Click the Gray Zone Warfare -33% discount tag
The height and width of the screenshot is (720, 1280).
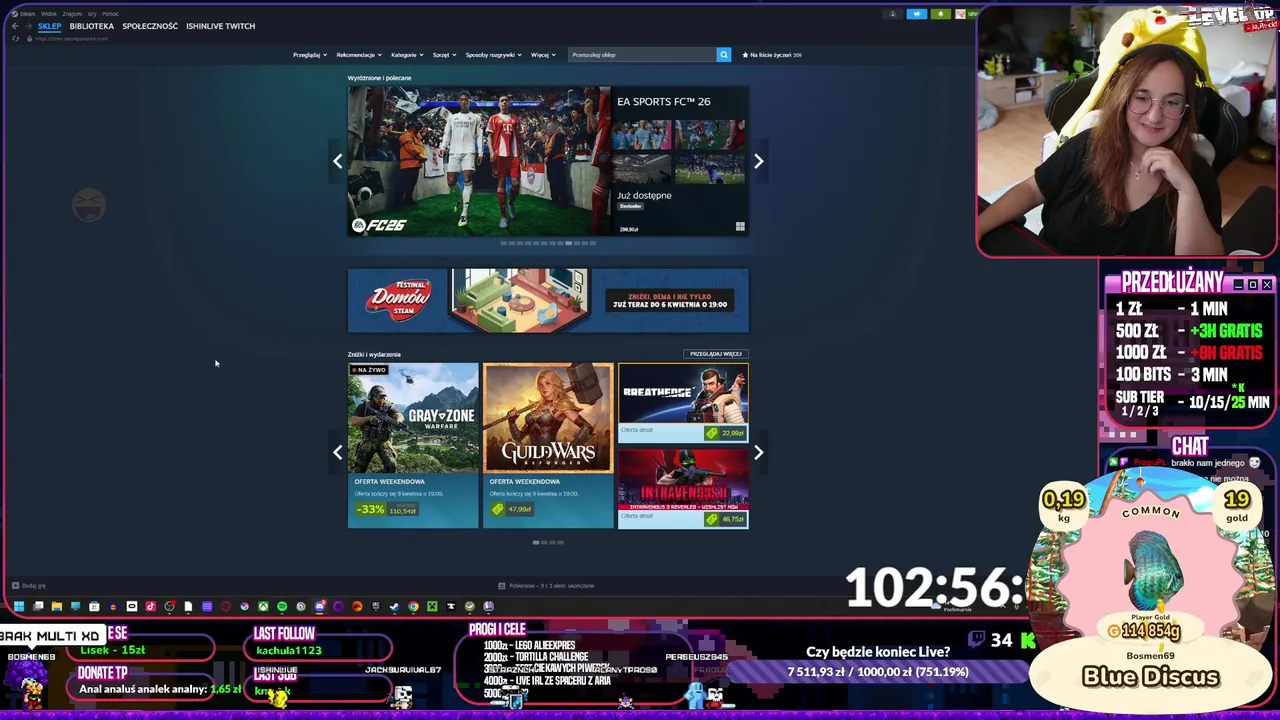point(370,509)
